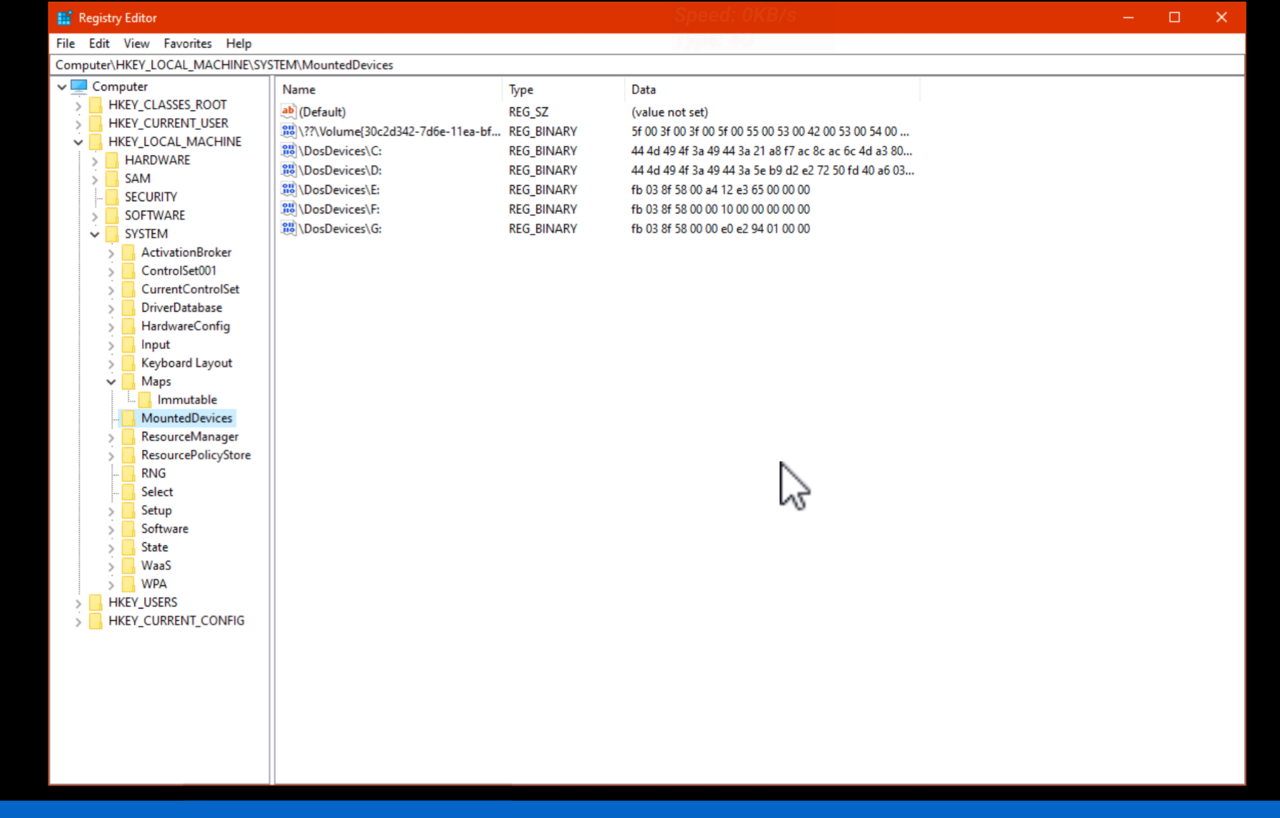Open the Favorites menu
Image resolution: width=1280 pixels, height=818 pixels.
point(188,44)
